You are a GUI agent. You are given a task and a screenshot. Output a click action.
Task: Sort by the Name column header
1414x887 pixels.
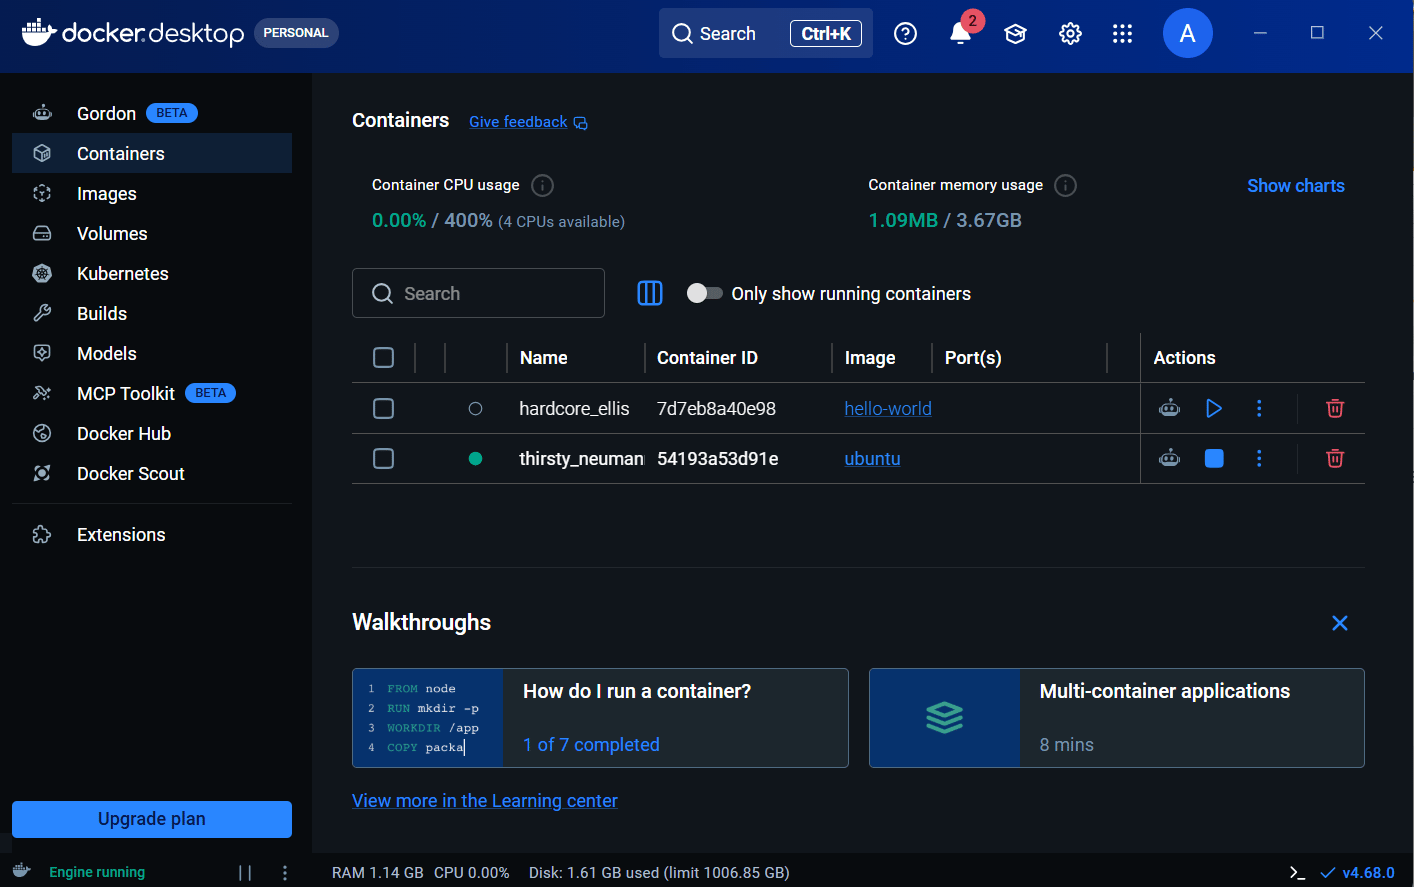coord(544,358)
